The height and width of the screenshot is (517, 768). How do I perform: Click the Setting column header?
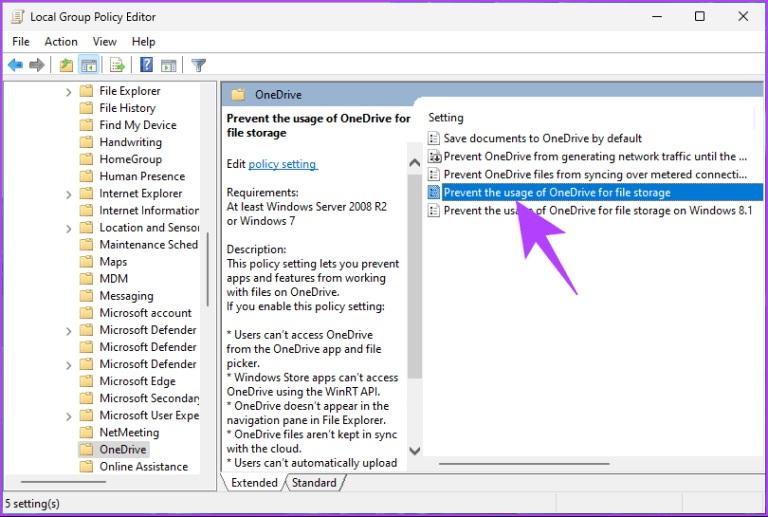446,118
